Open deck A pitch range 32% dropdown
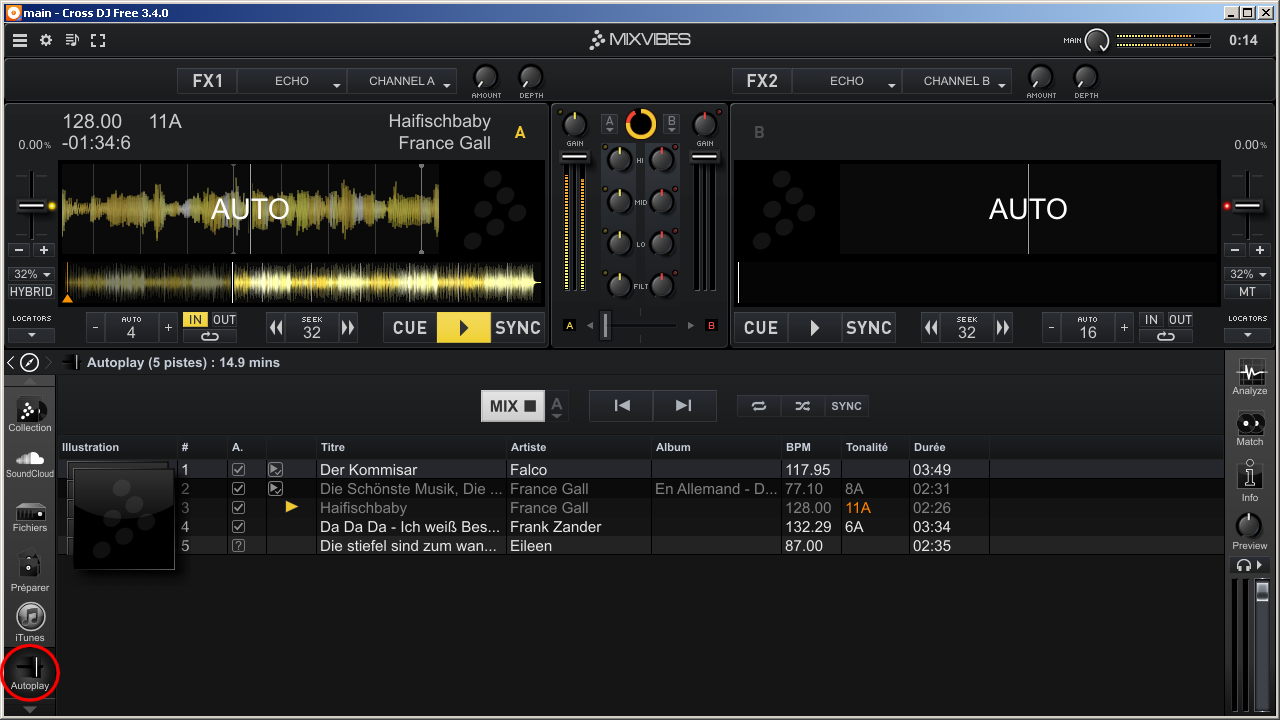This screenshot has width=1280, height=720. [x=32, y=274]
